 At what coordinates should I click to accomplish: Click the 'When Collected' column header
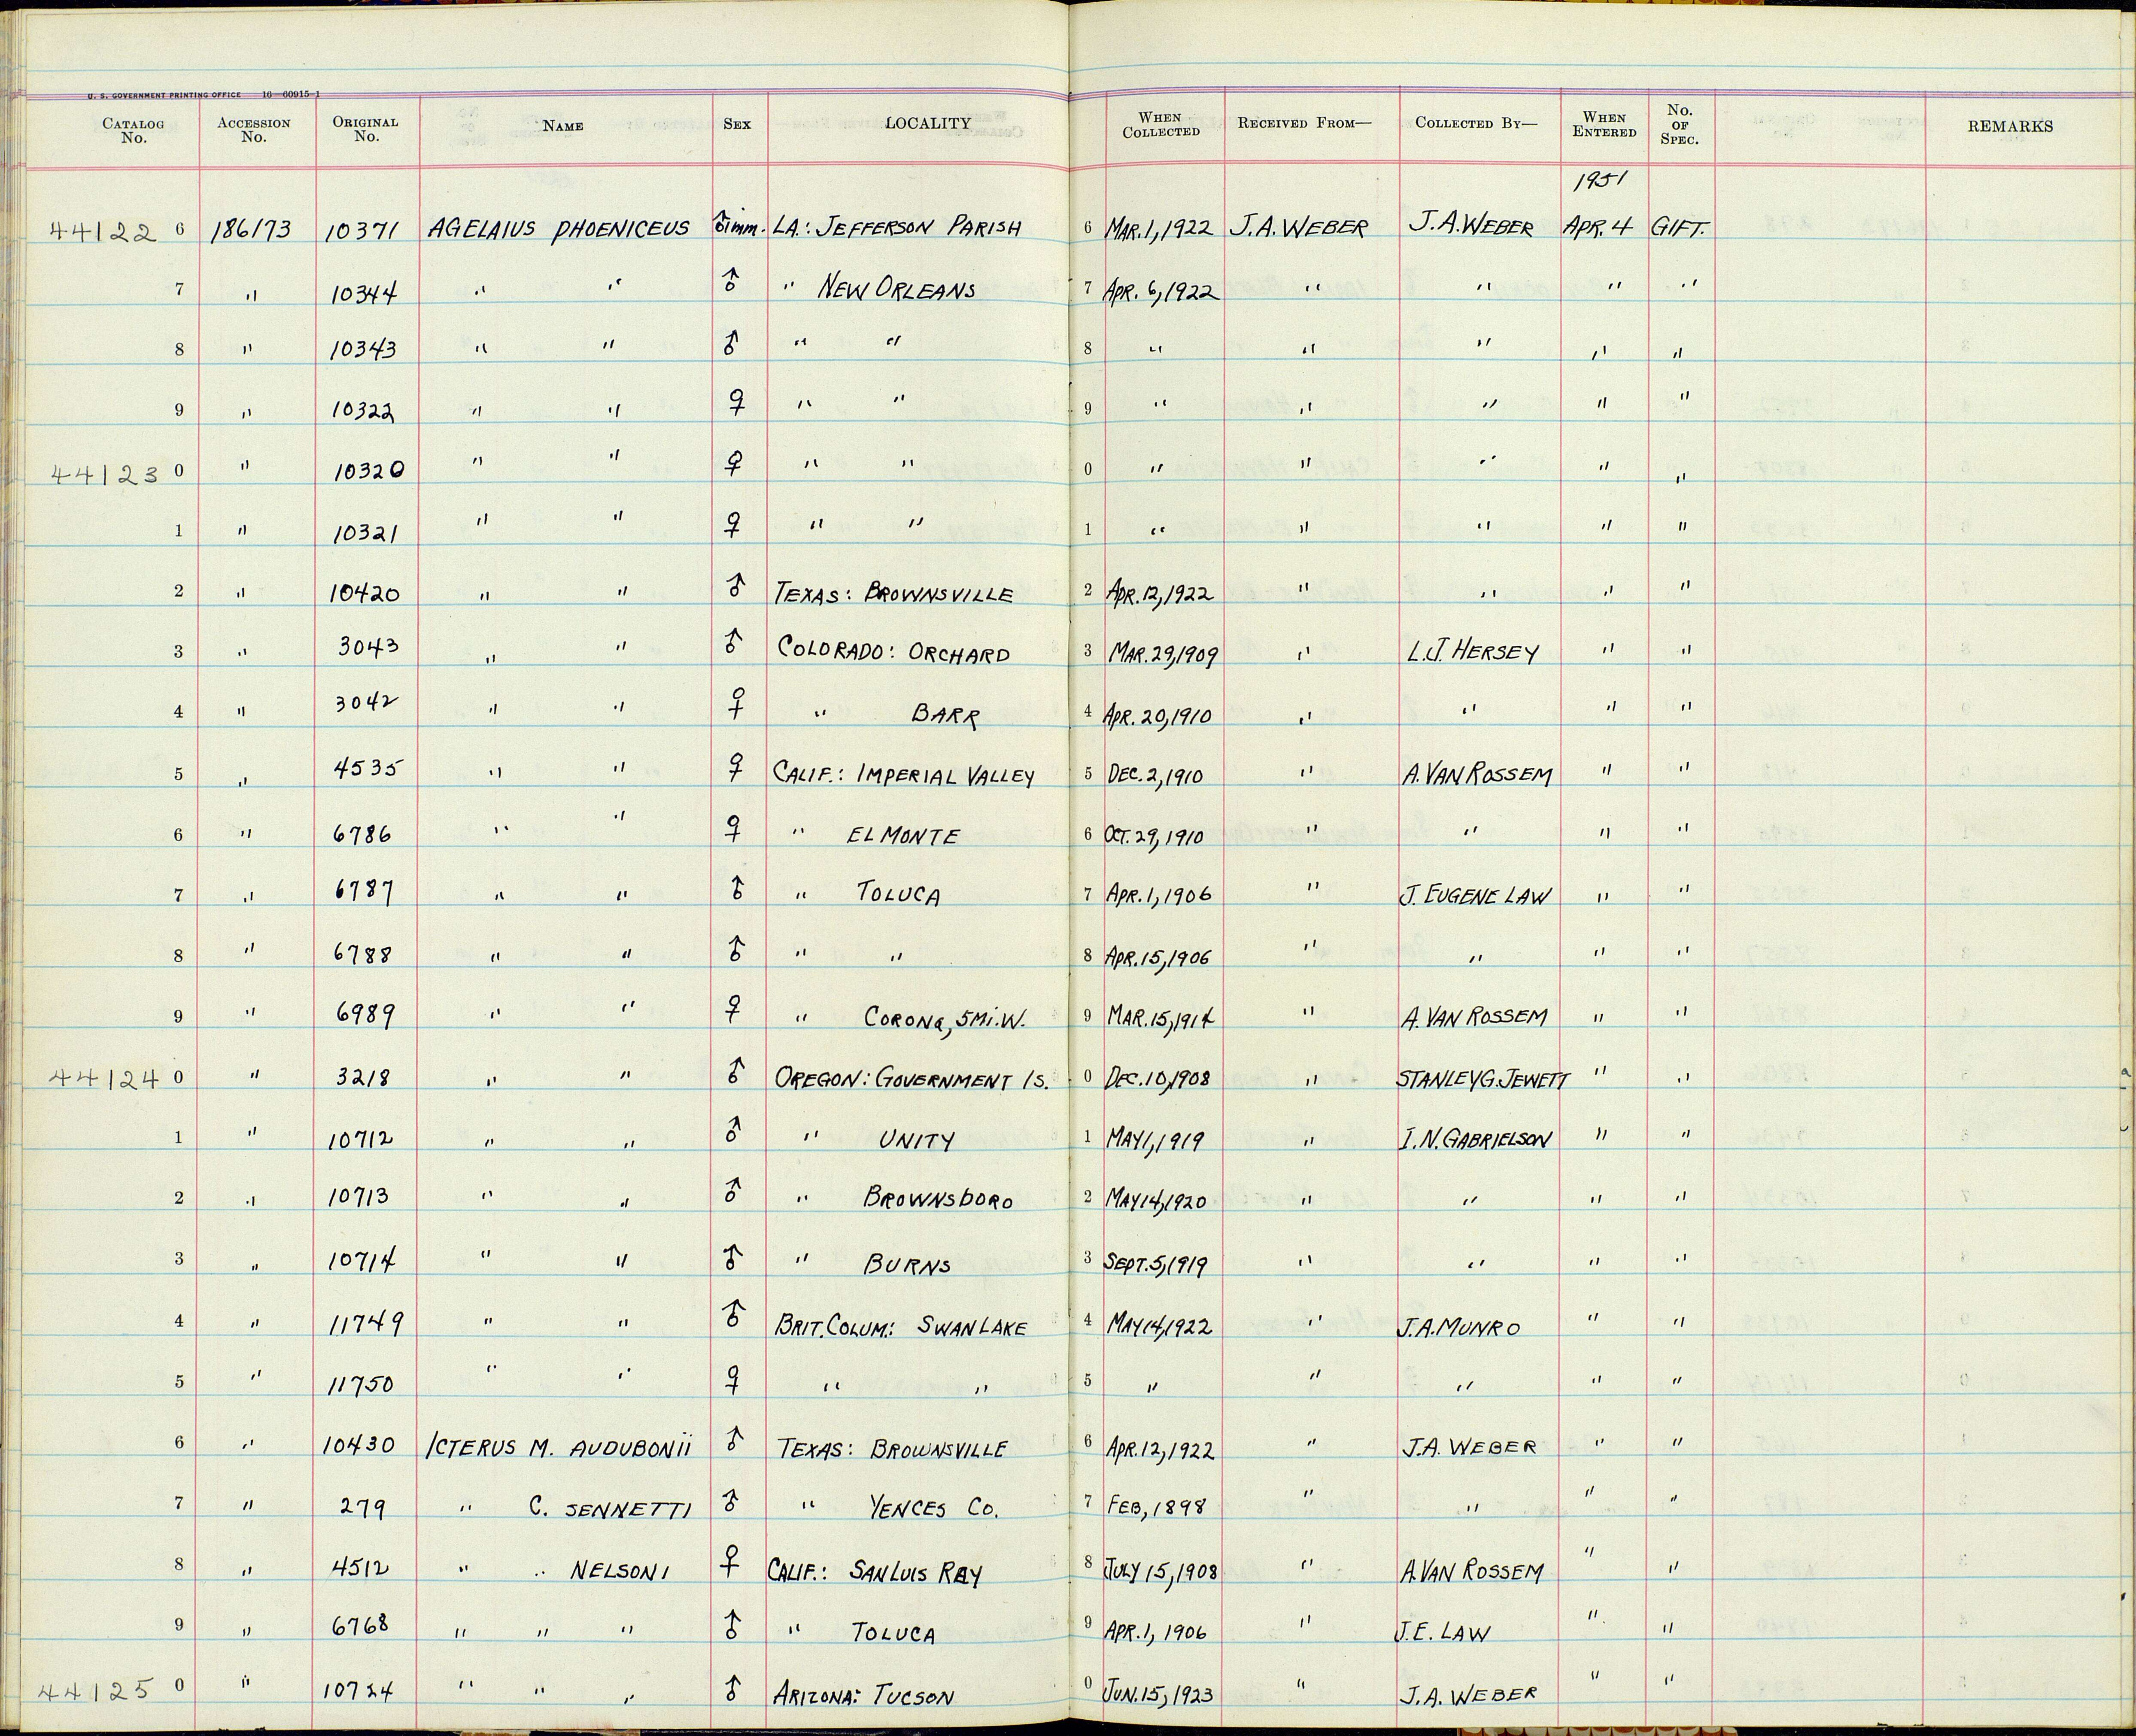[1161, 125]
